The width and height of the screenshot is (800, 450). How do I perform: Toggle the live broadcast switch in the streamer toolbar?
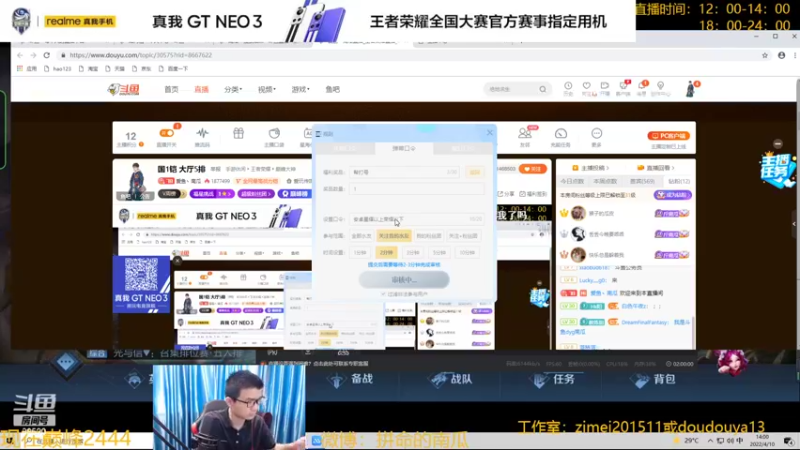166,133
